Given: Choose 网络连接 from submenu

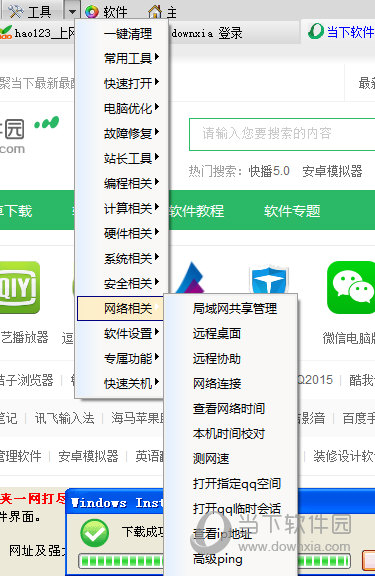Looking at the screenshot, I should click(231, 384).
